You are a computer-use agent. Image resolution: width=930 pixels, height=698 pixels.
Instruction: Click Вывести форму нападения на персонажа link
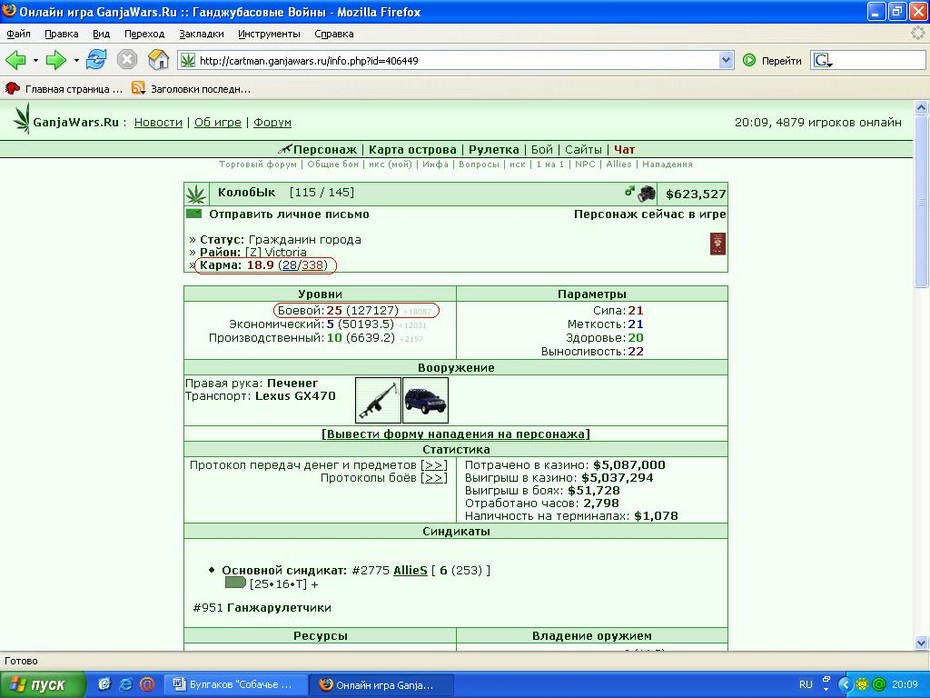(456, 434)
